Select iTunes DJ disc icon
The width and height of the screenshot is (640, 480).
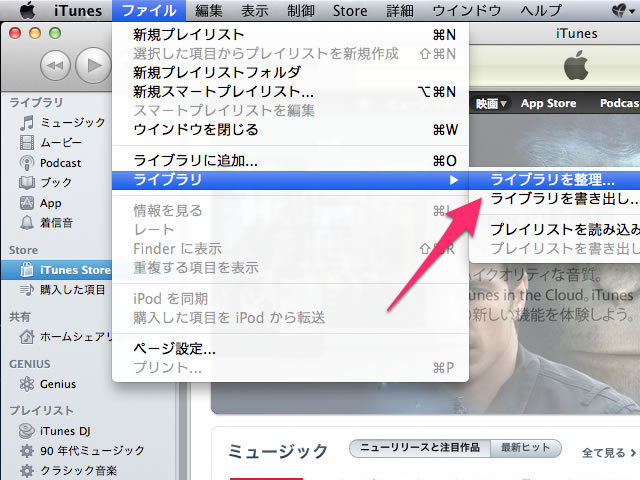coord(27,431)
